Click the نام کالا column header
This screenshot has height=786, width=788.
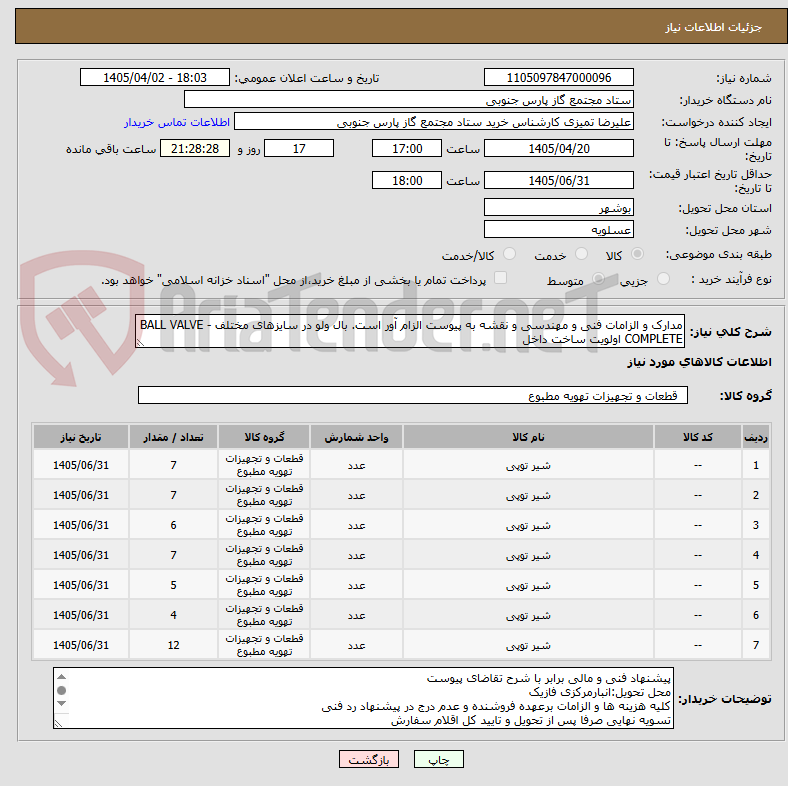coord(528,437)
